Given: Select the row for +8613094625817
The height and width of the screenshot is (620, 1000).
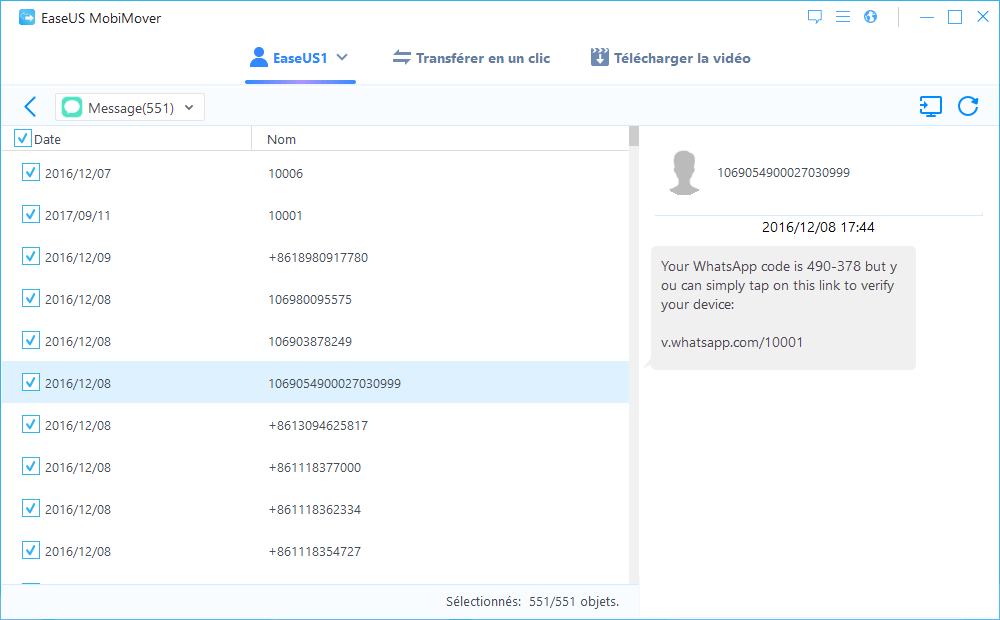Looking at the screenshot, I should point(318,425).
